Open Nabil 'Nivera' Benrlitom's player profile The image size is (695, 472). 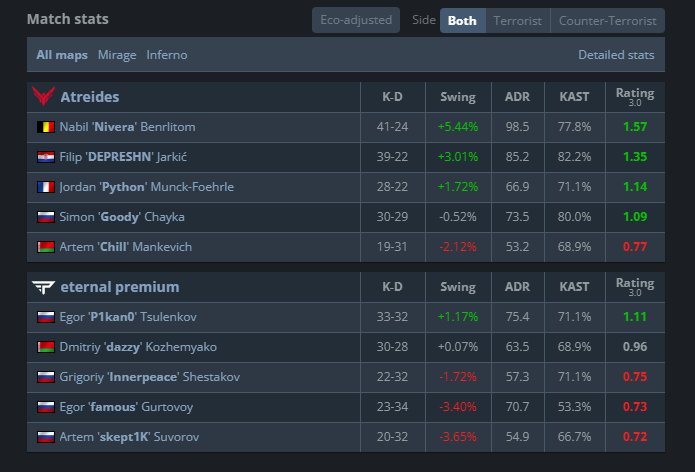pos(127,127)
